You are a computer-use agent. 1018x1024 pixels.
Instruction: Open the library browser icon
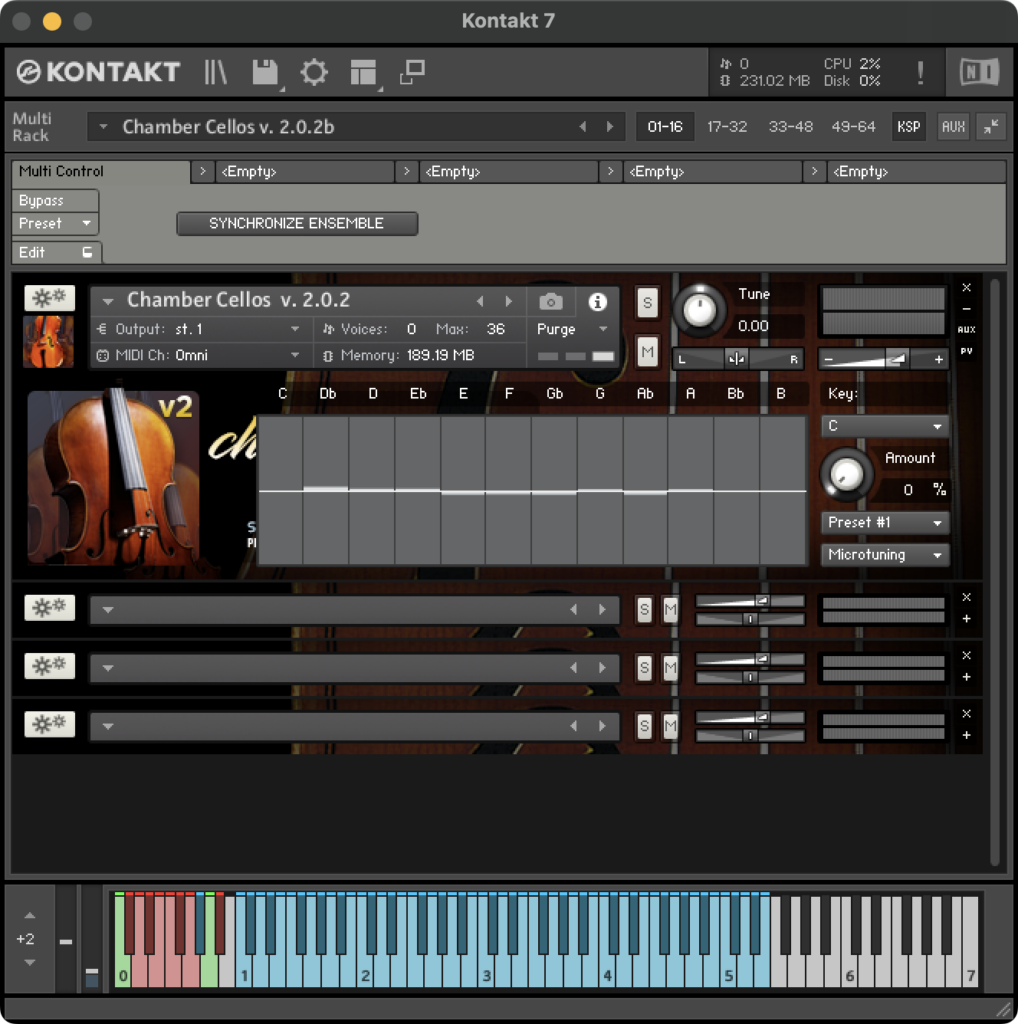[x=215, y=72]
